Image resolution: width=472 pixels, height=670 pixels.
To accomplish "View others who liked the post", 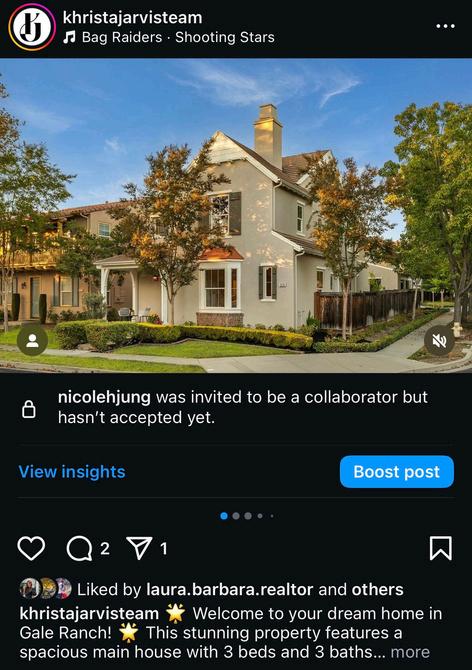I will pyautogui.click(x=377, y=590).
